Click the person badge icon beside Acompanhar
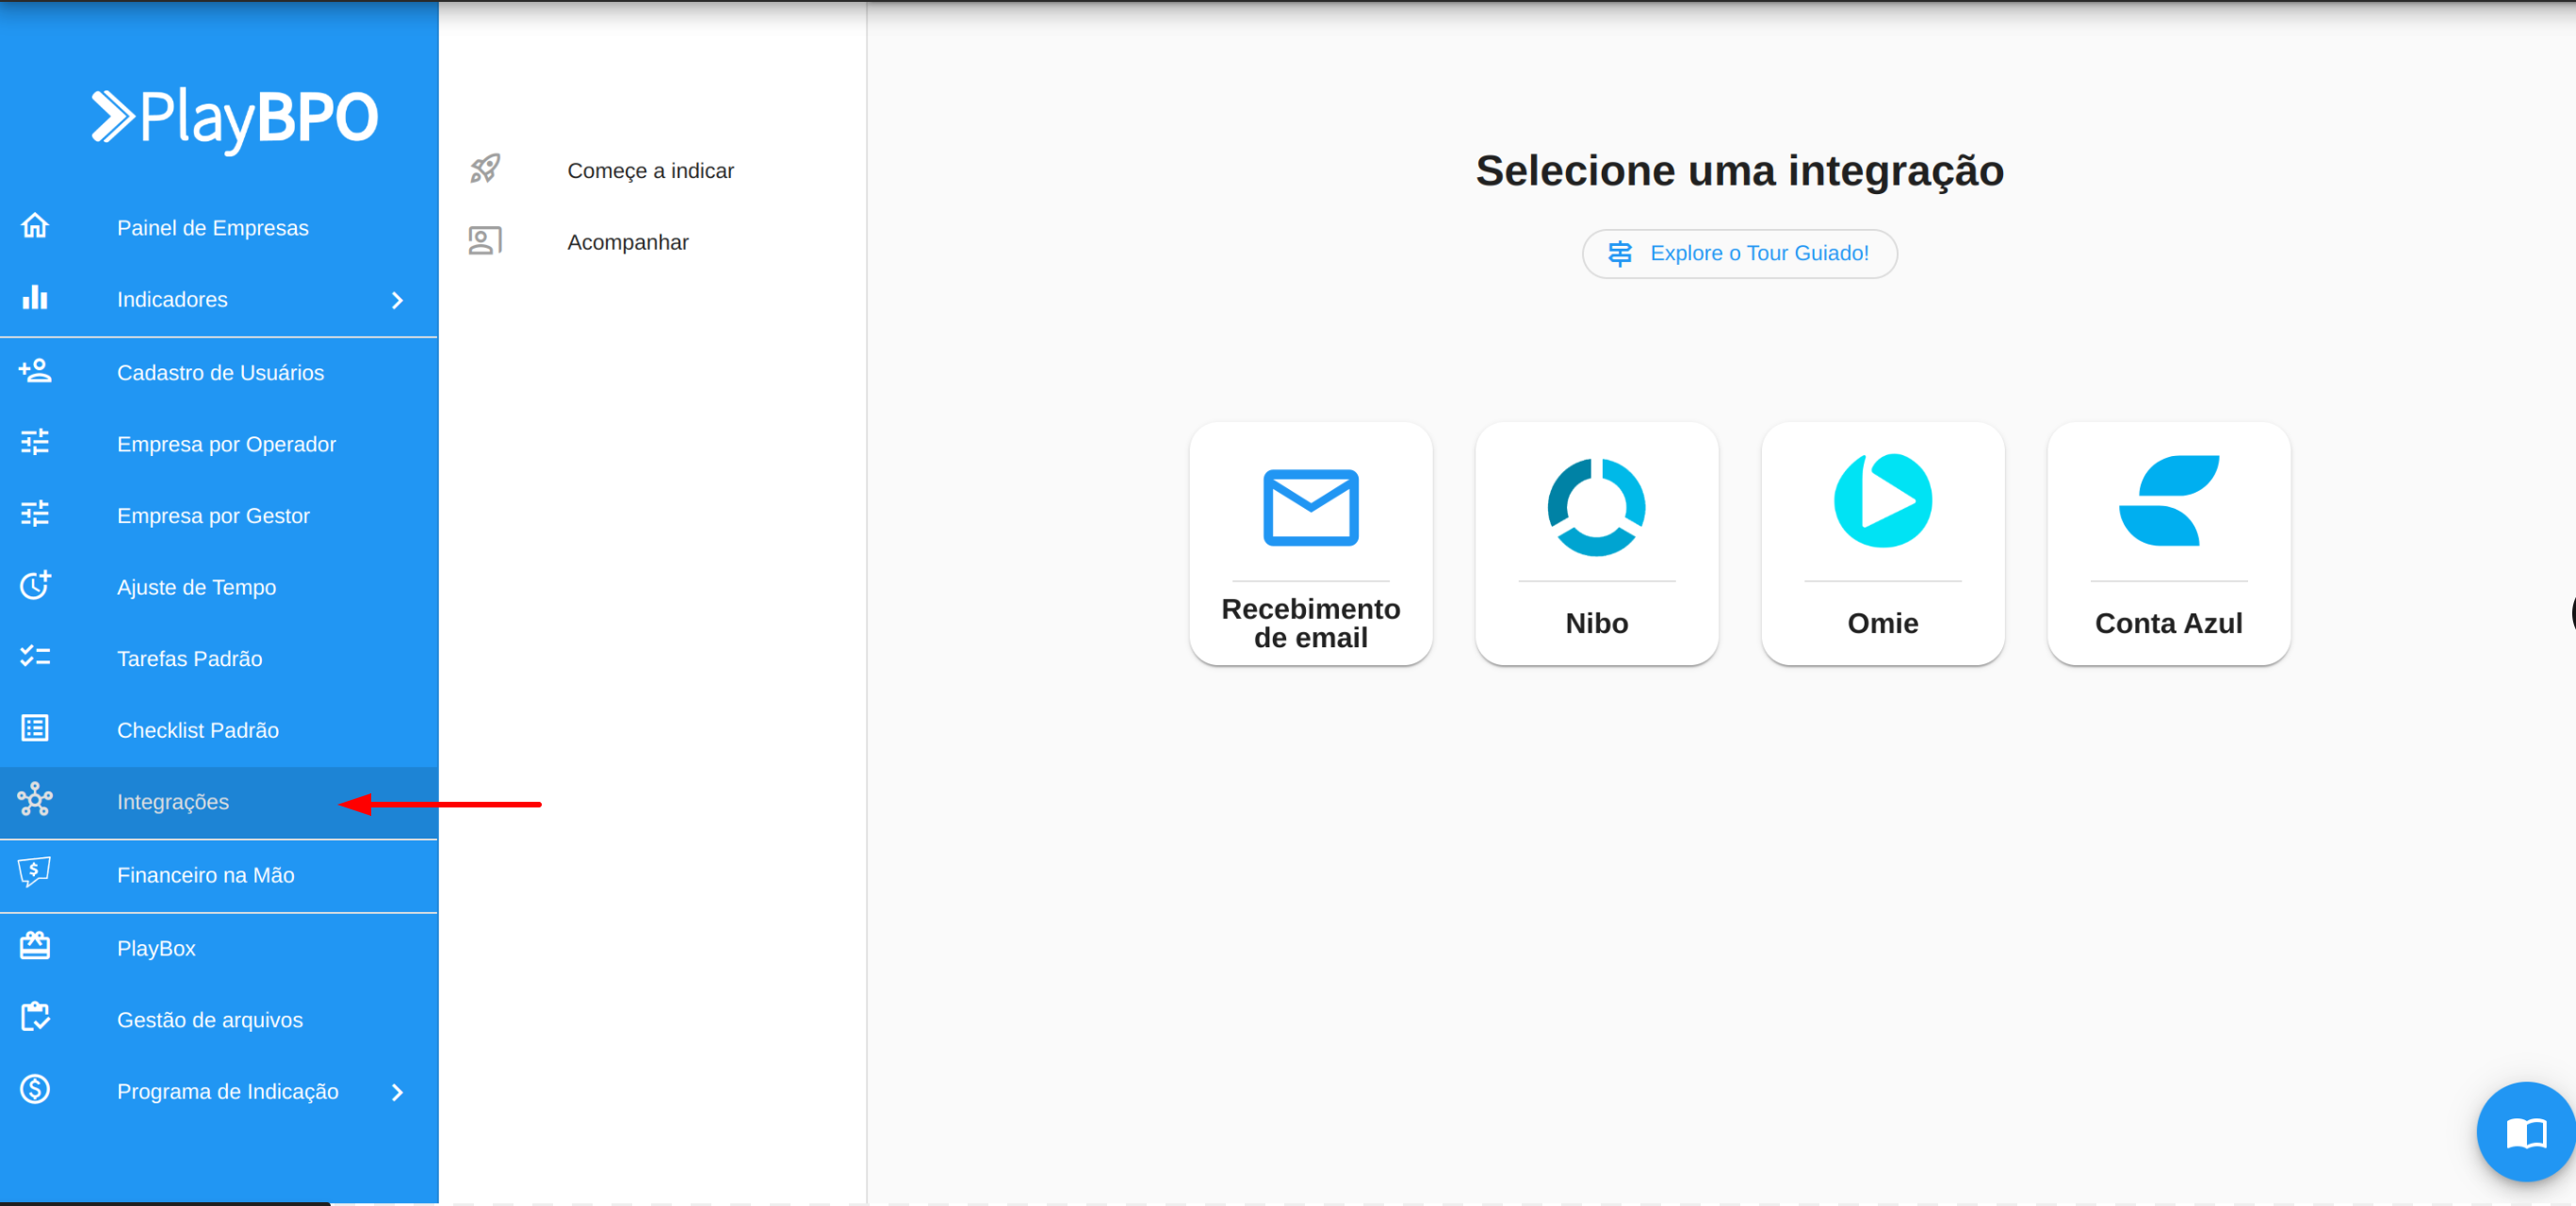The height and width of the screenshot is (1206, 2576). (485, 241)
